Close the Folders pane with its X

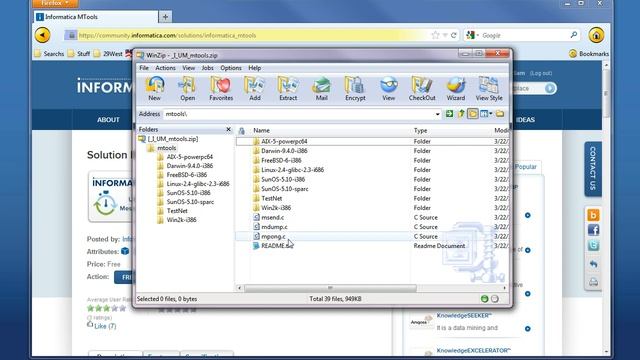(228, 129)
